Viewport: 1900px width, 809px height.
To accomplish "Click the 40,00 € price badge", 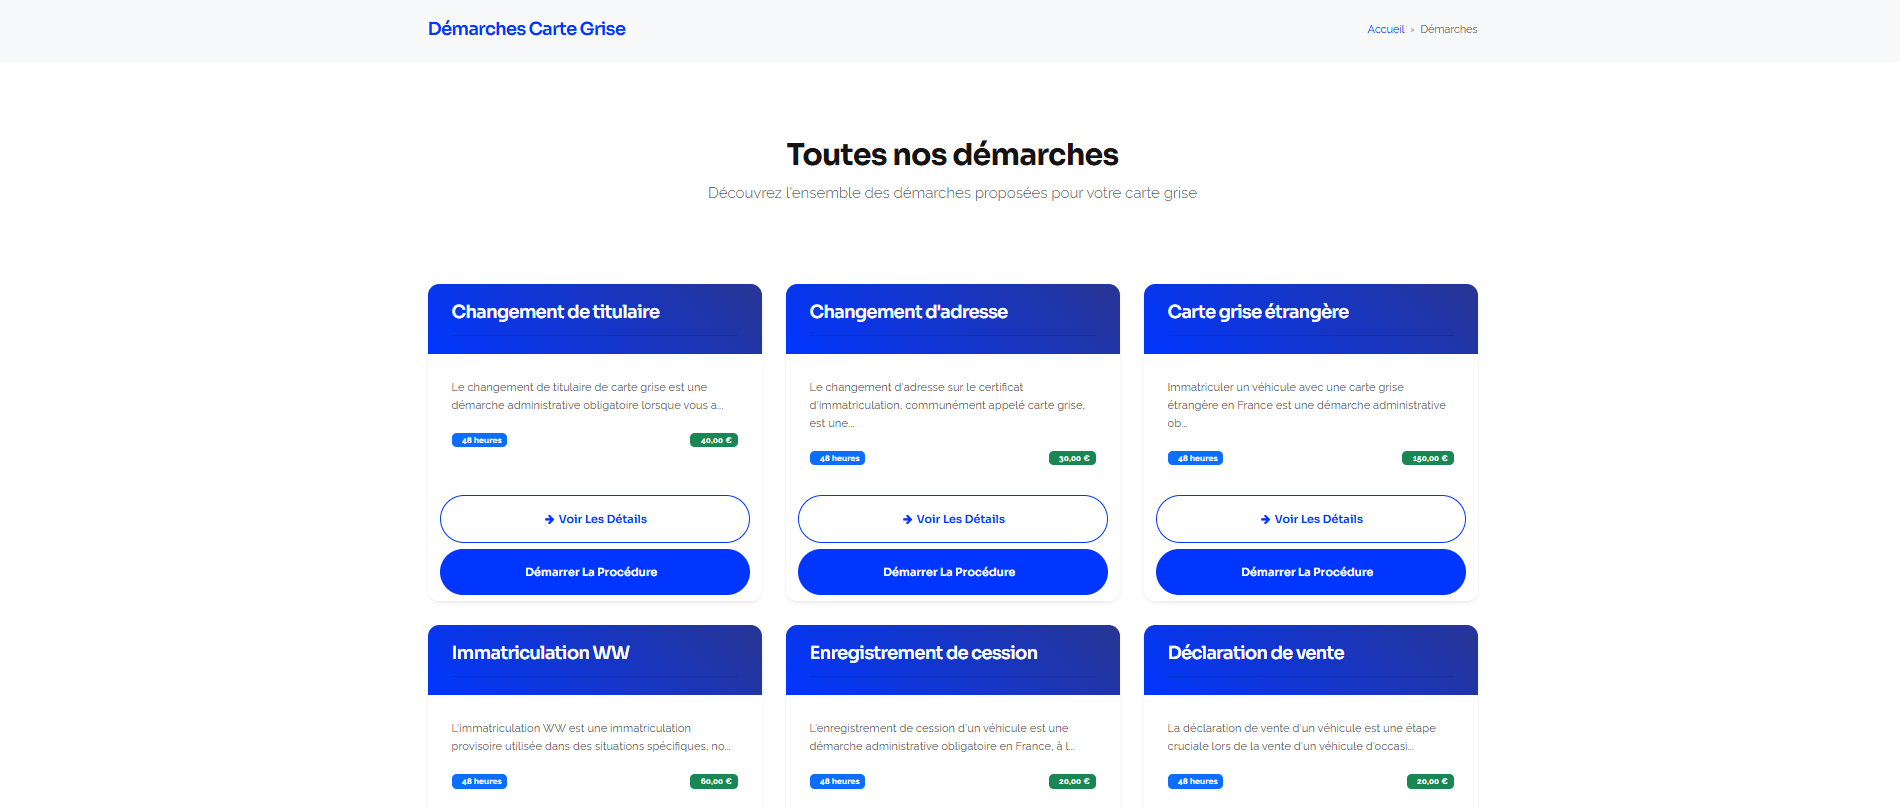I will [x=714, y=440].
